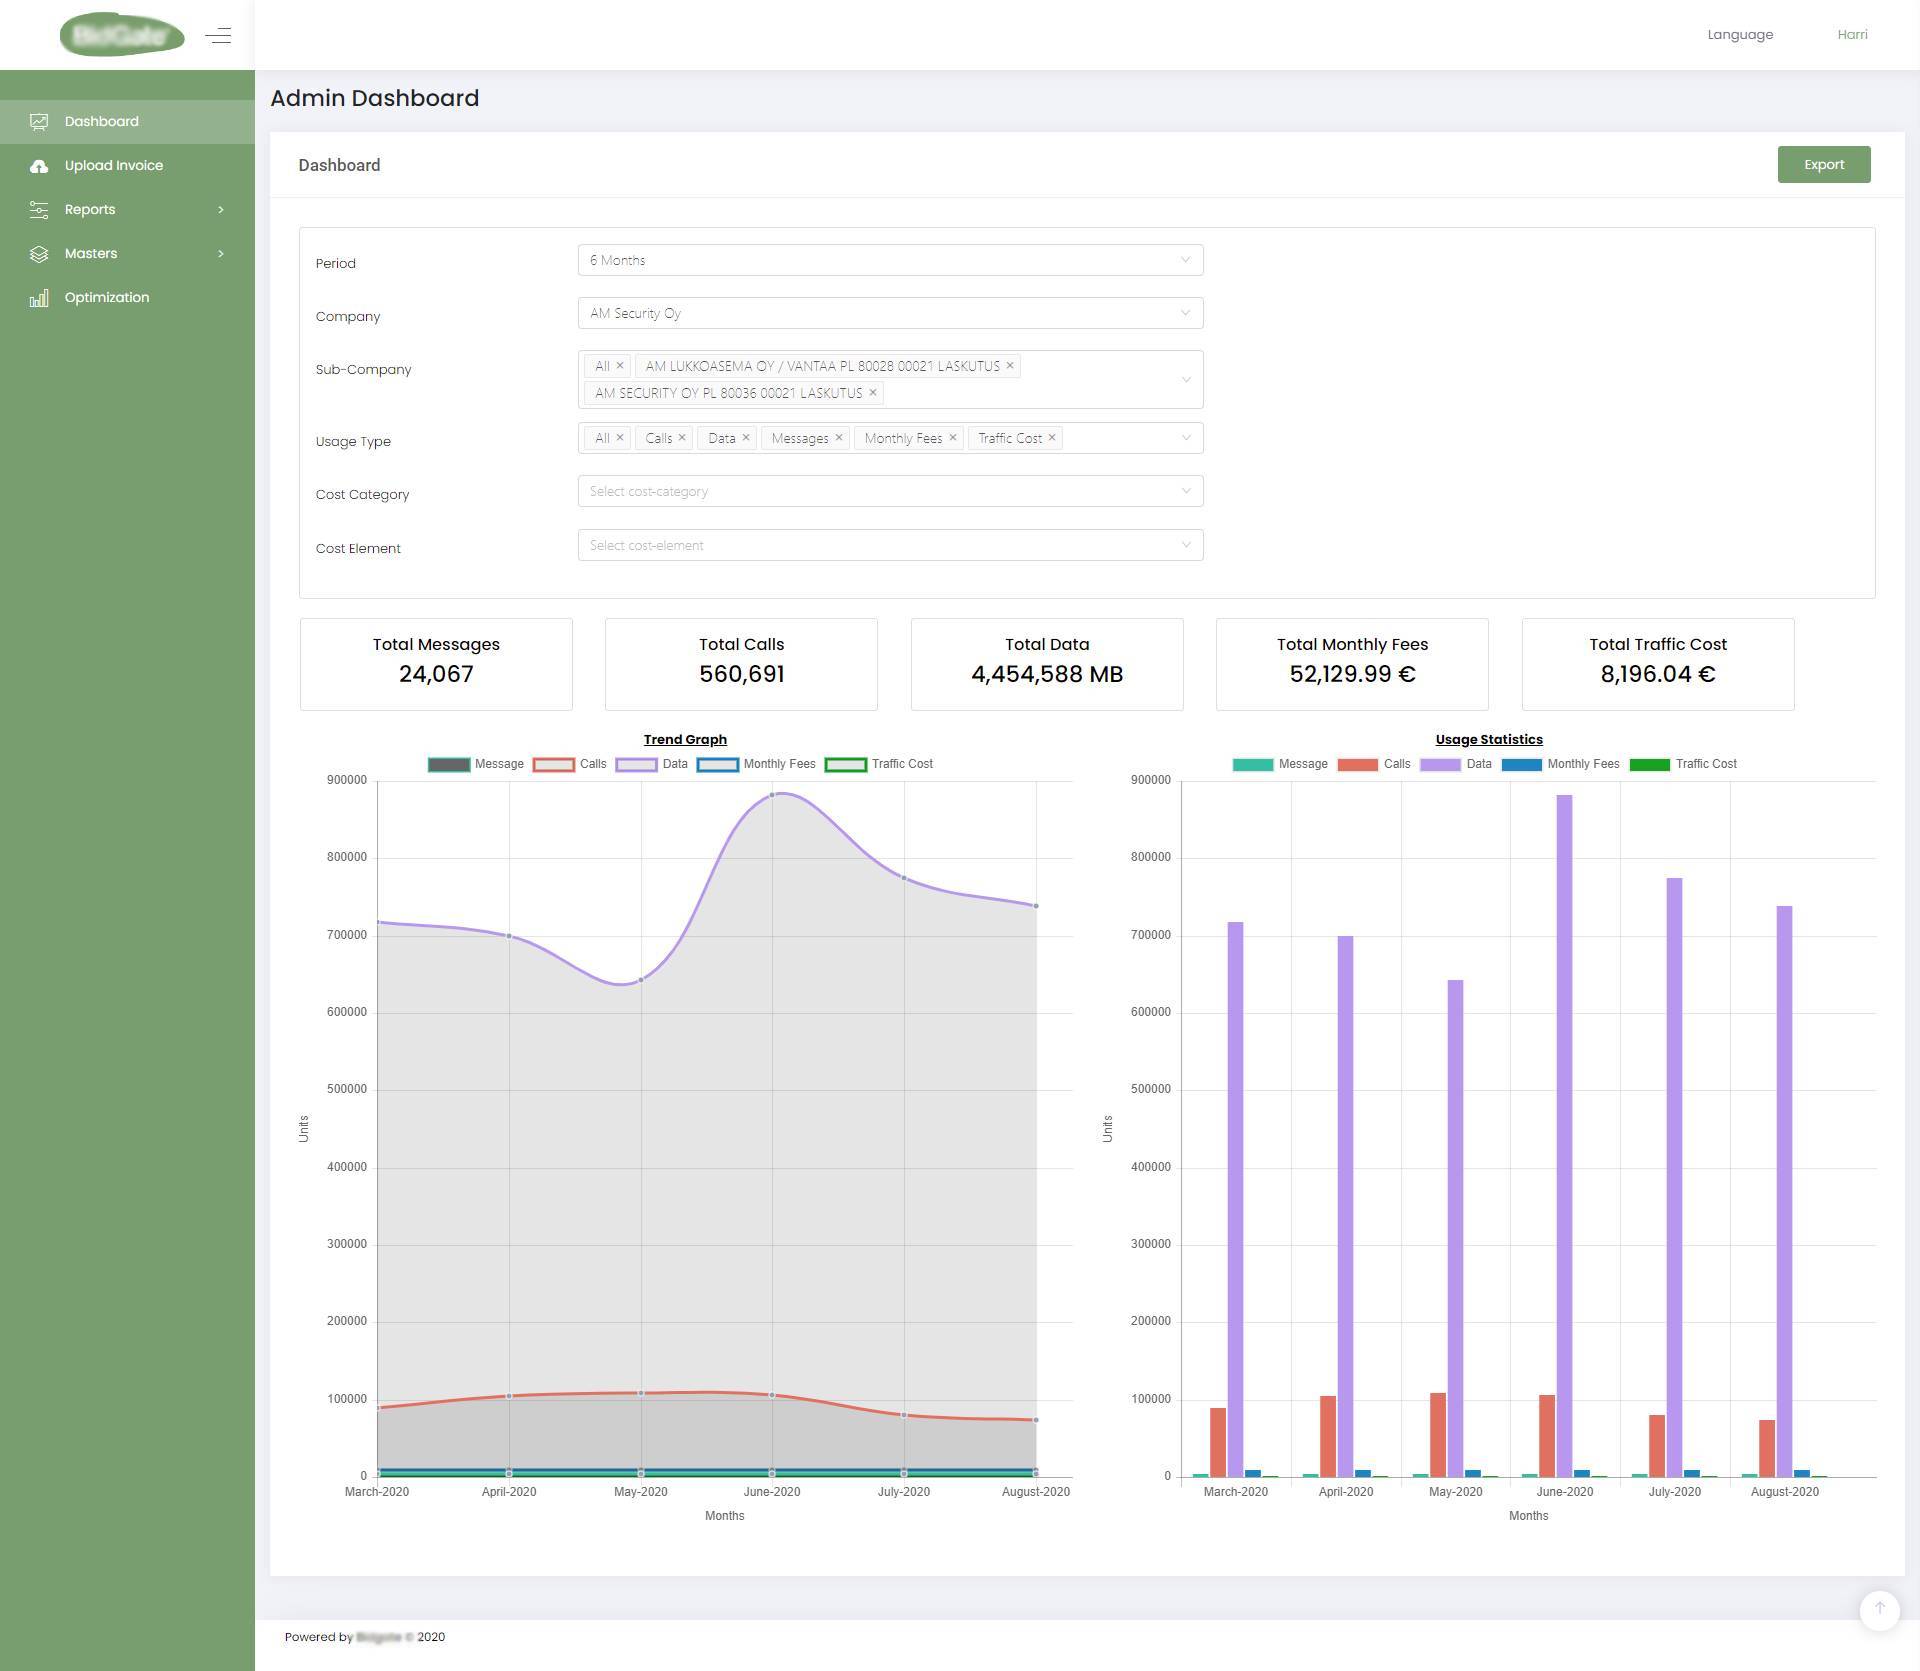Click the Upload Invoice cloud icon
This screenshot has width=1920, height=1671.
pos(39,166)
